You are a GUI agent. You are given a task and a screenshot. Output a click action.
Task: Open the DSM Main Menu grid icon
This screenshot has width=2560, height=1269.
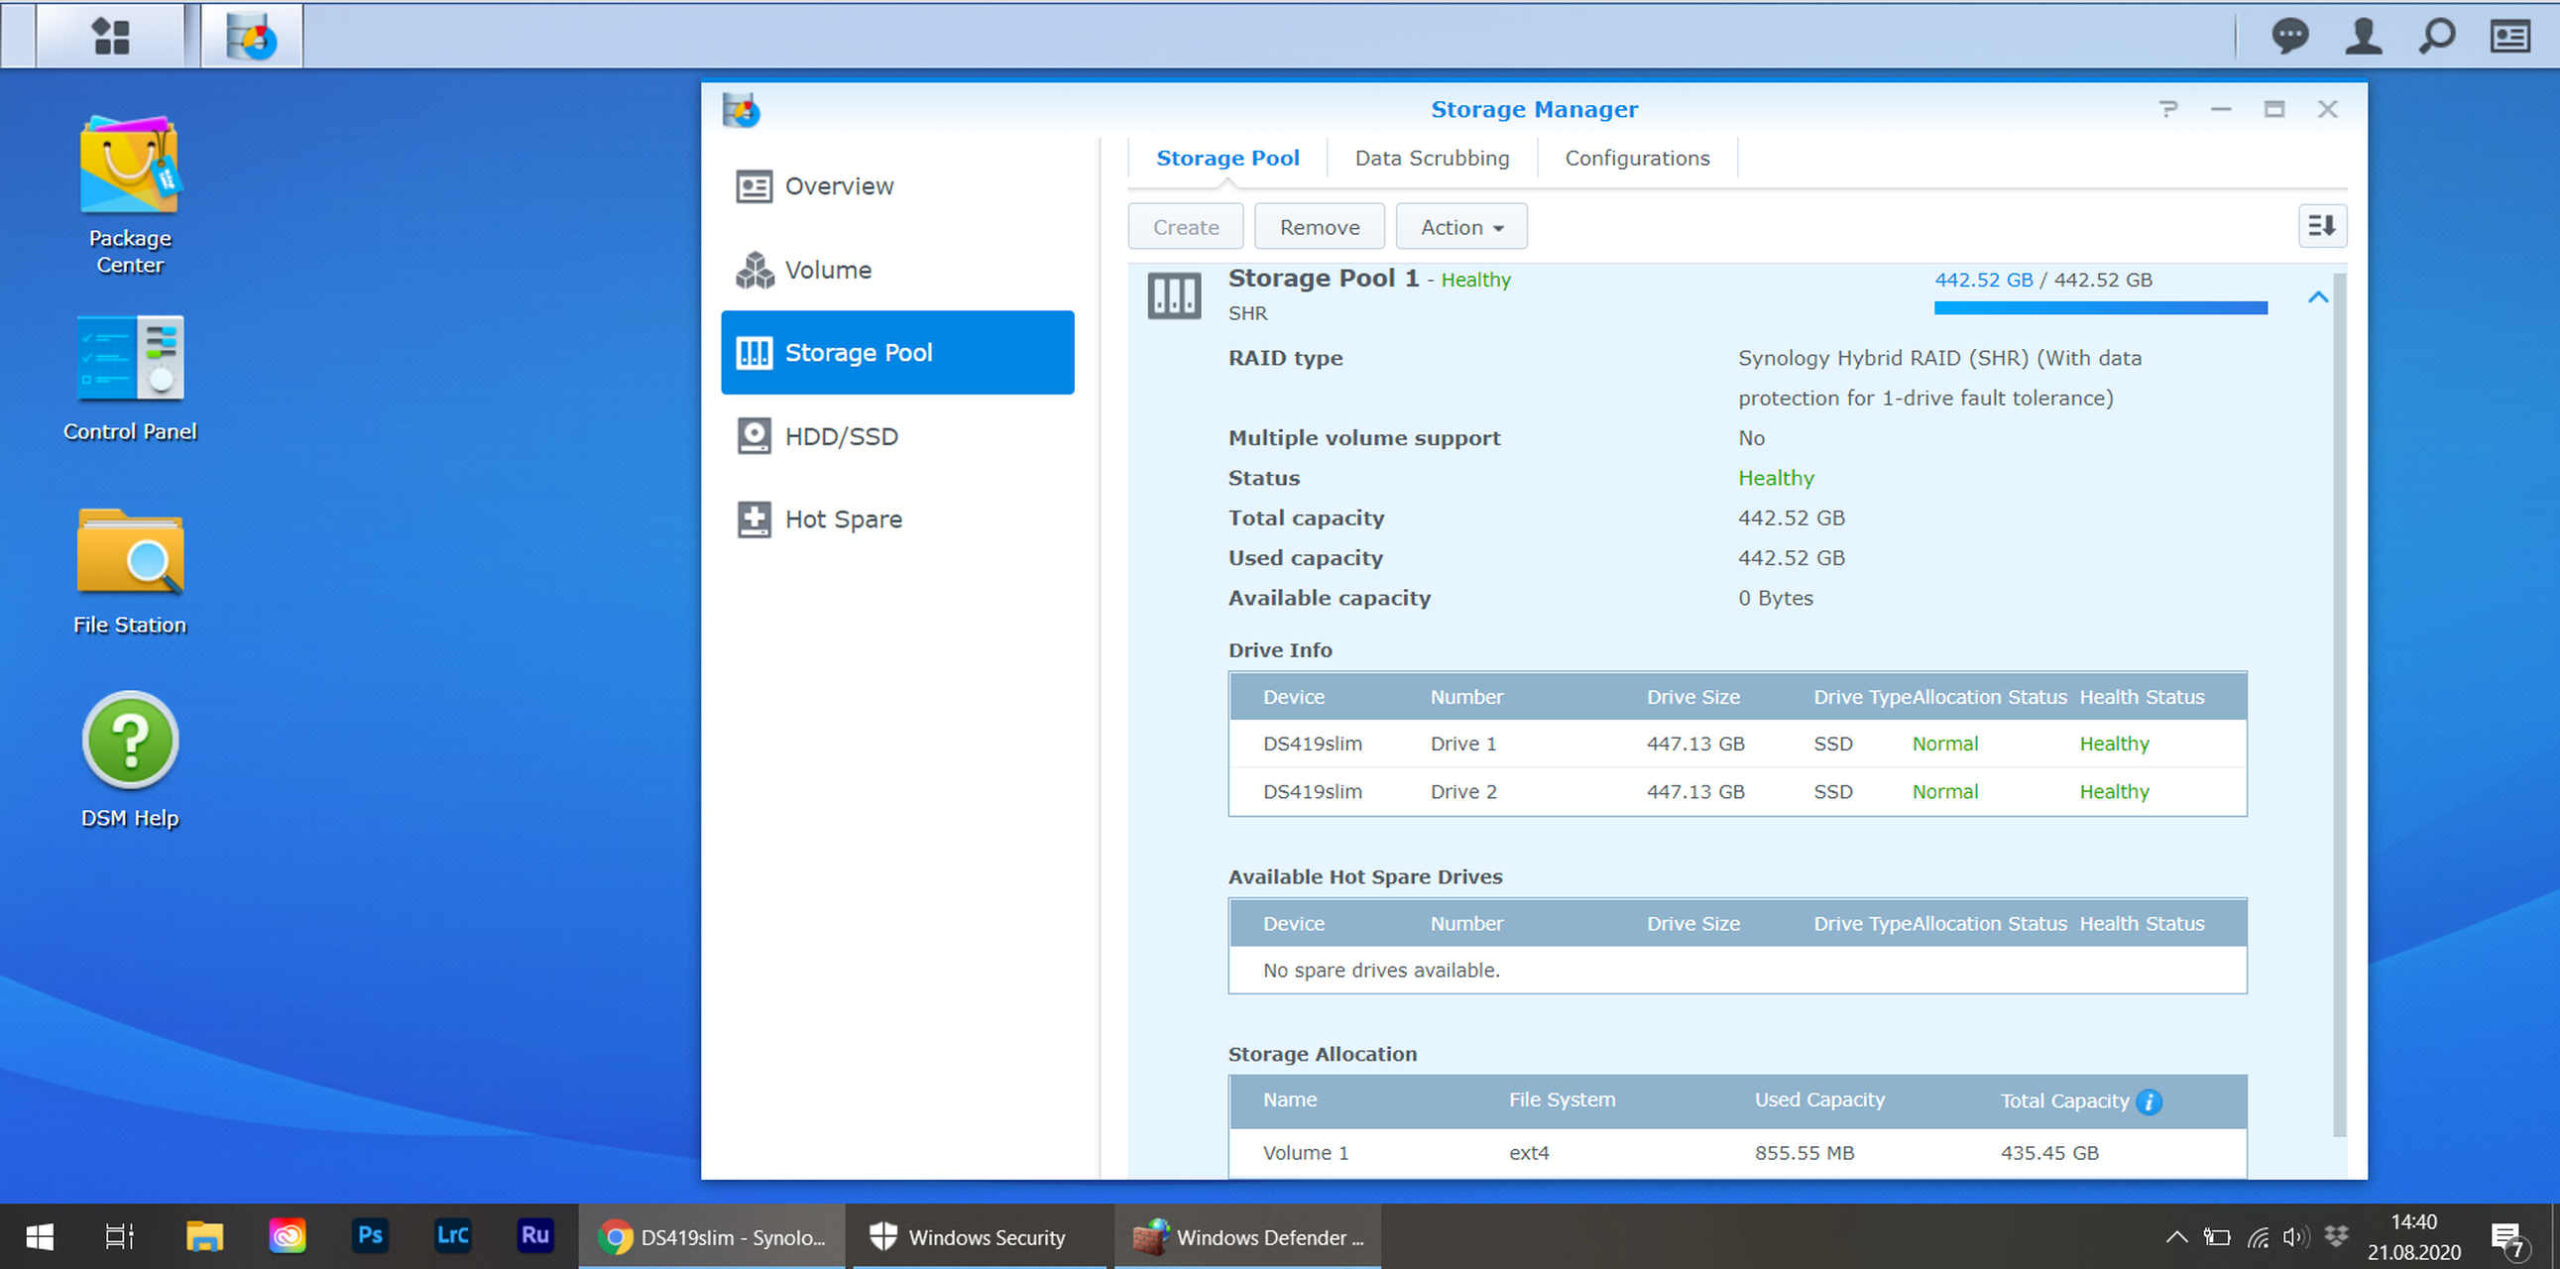click(110, 36)
